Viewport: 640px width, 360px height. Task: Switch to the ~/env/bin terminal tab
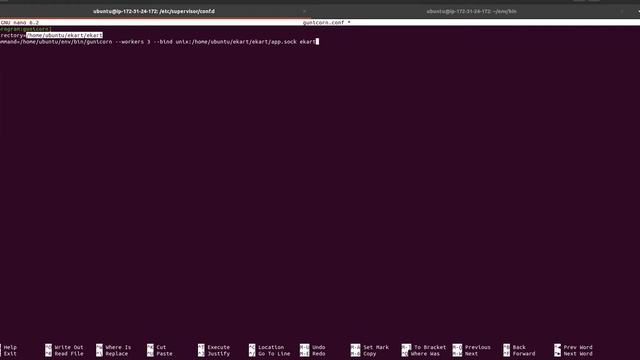tap(471, 11)
